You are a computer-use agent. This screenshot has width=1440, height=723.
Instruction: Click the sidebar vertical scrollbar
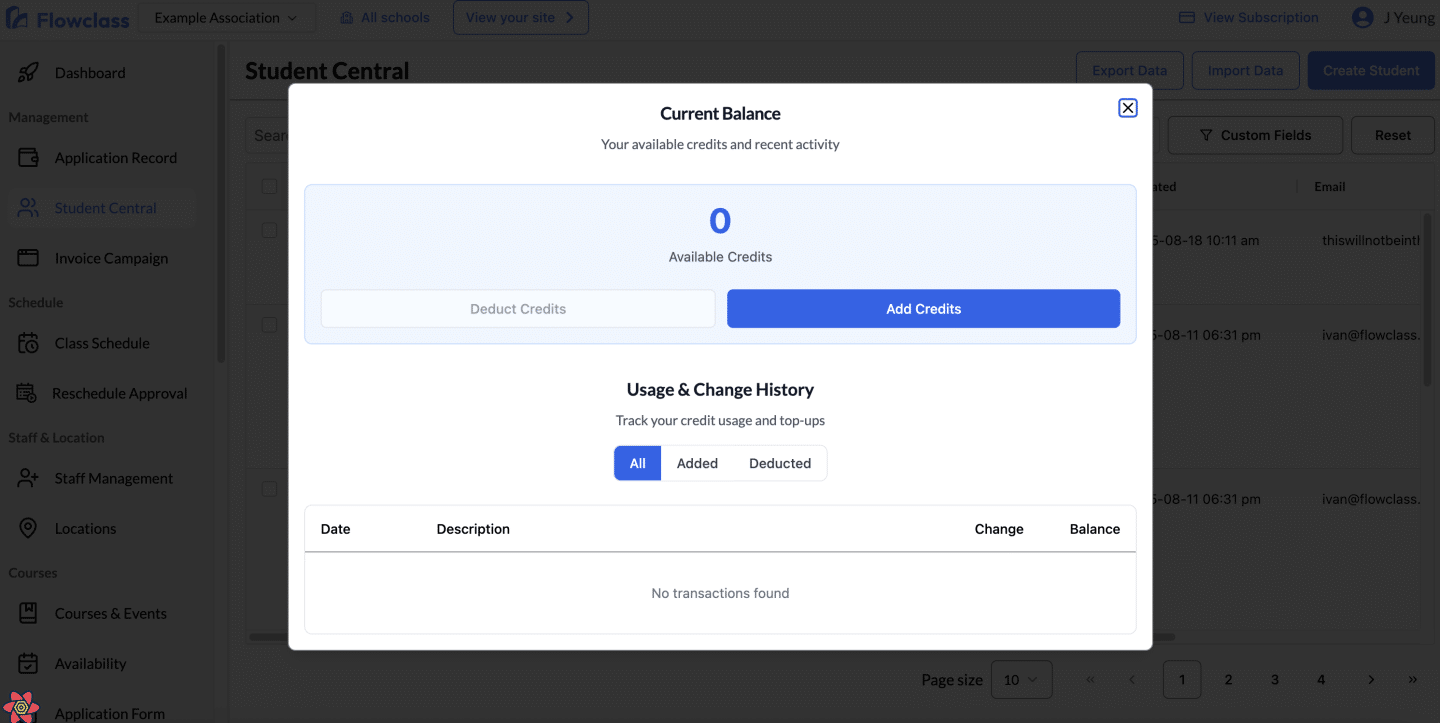click(221, 205)
